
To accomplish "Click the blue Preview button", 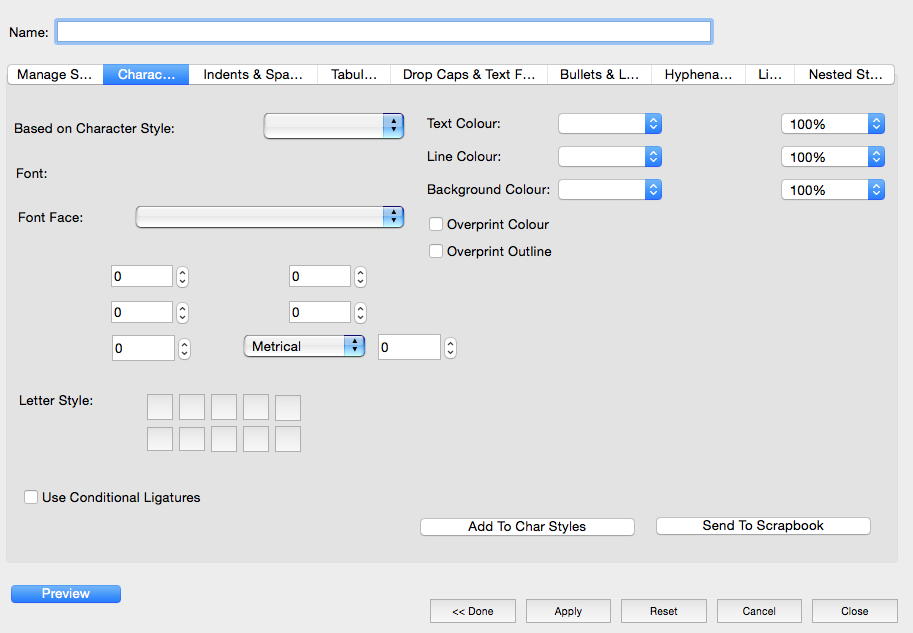I will (66, 594).
